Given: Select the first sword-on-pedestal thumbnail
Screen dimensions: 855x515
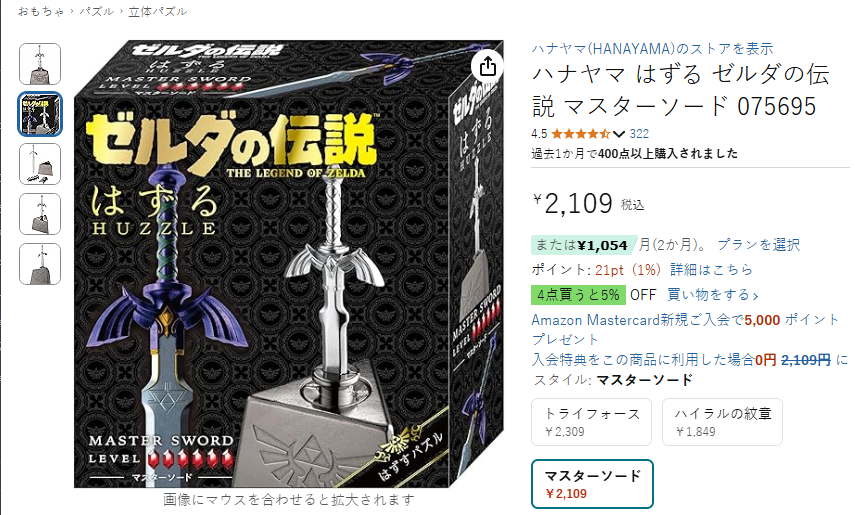Looking at the screenshot, I should pos(40,64).
